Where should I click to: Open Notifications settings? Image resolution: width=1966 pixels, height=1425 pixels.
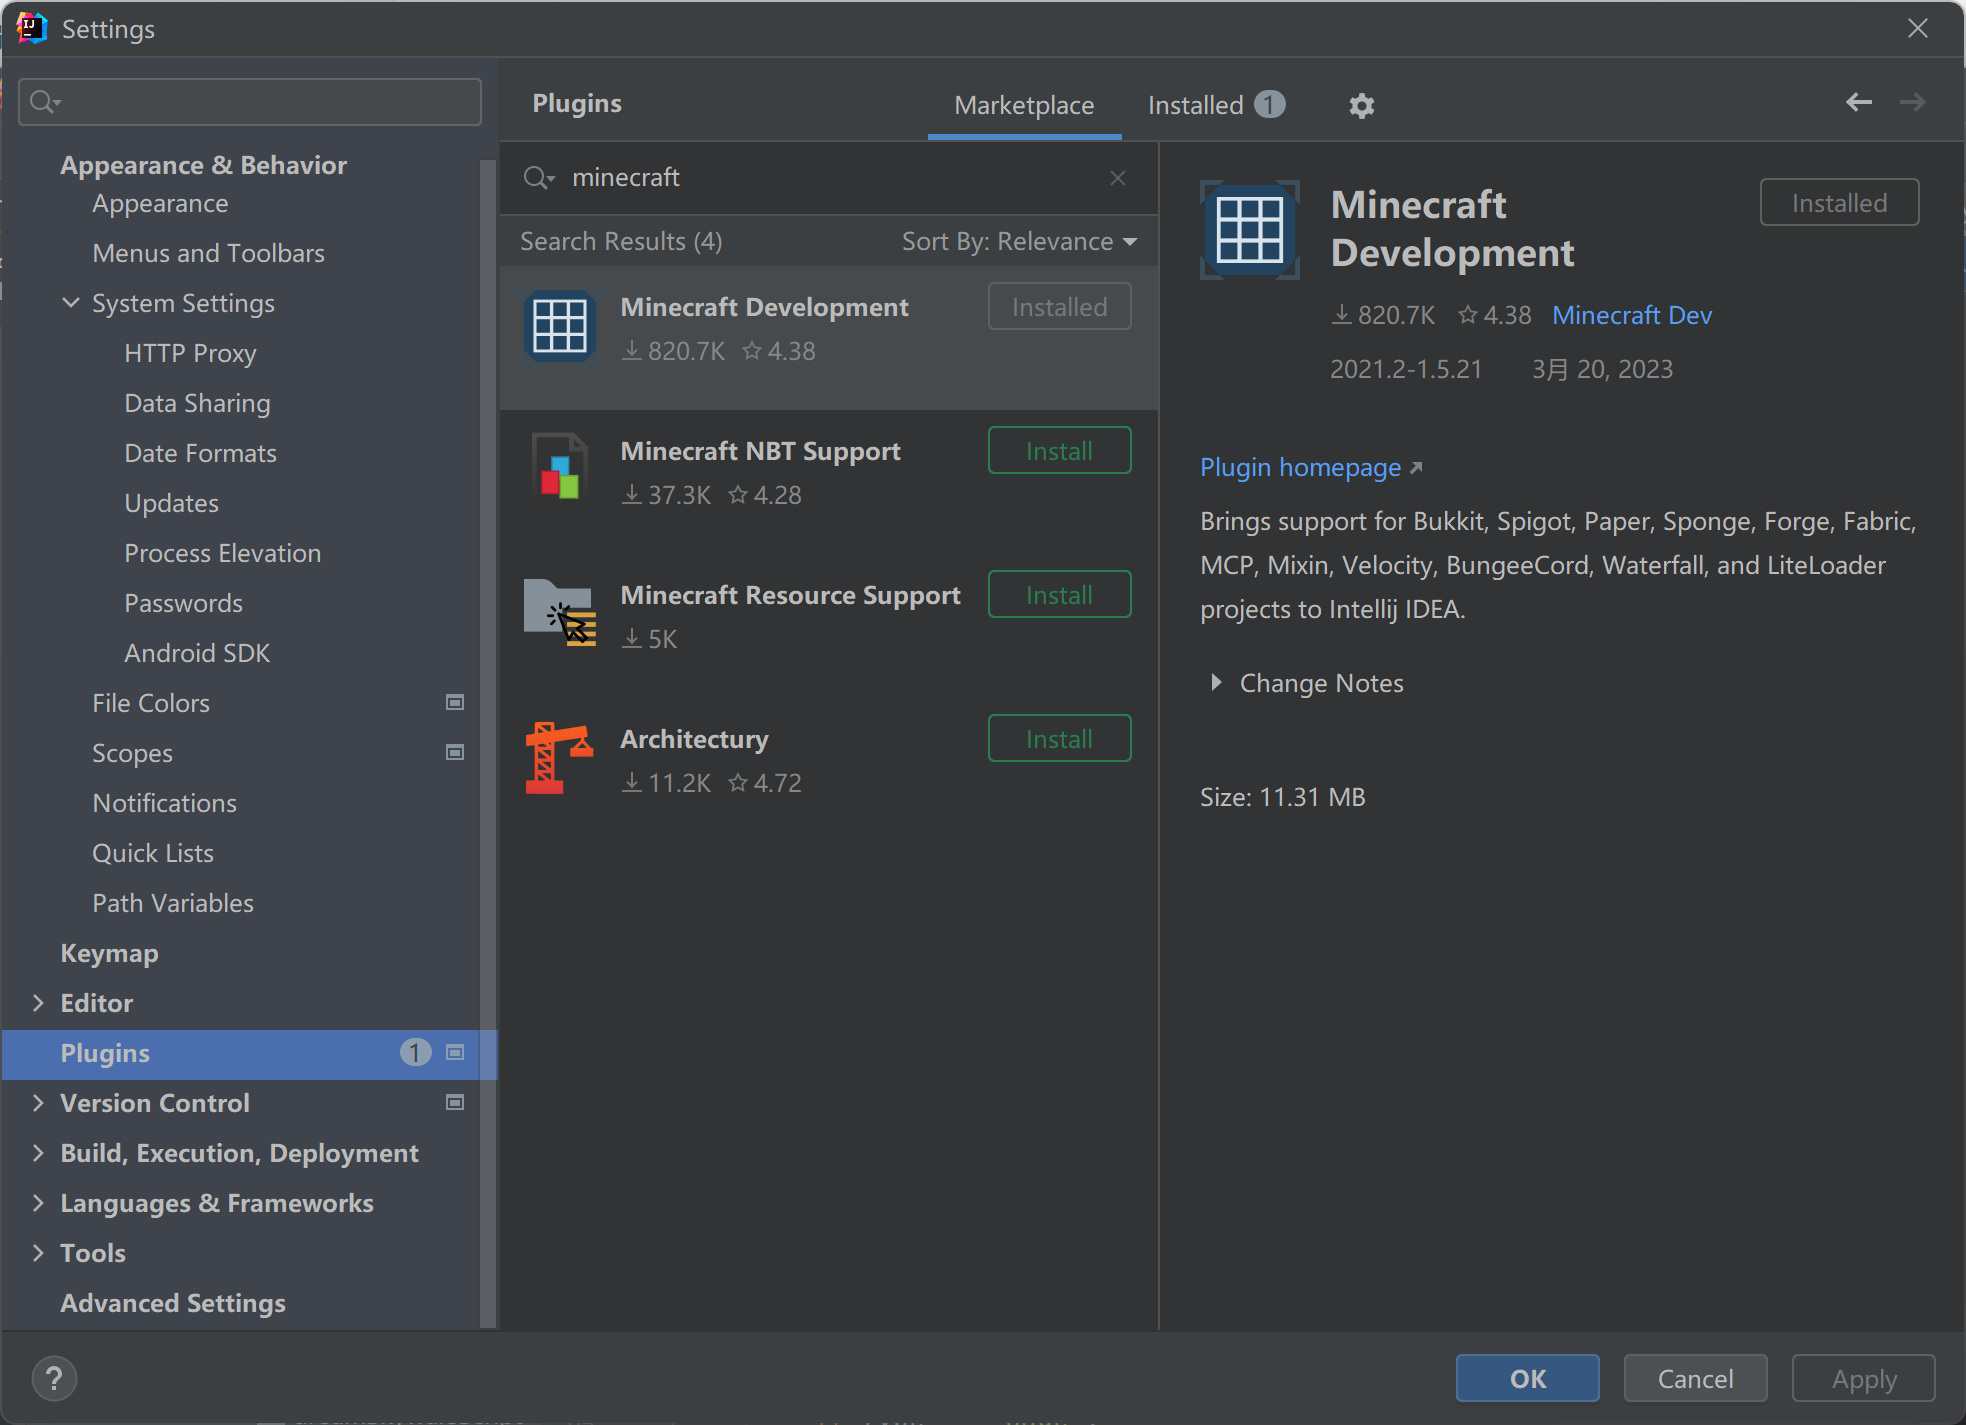point(164,803)
